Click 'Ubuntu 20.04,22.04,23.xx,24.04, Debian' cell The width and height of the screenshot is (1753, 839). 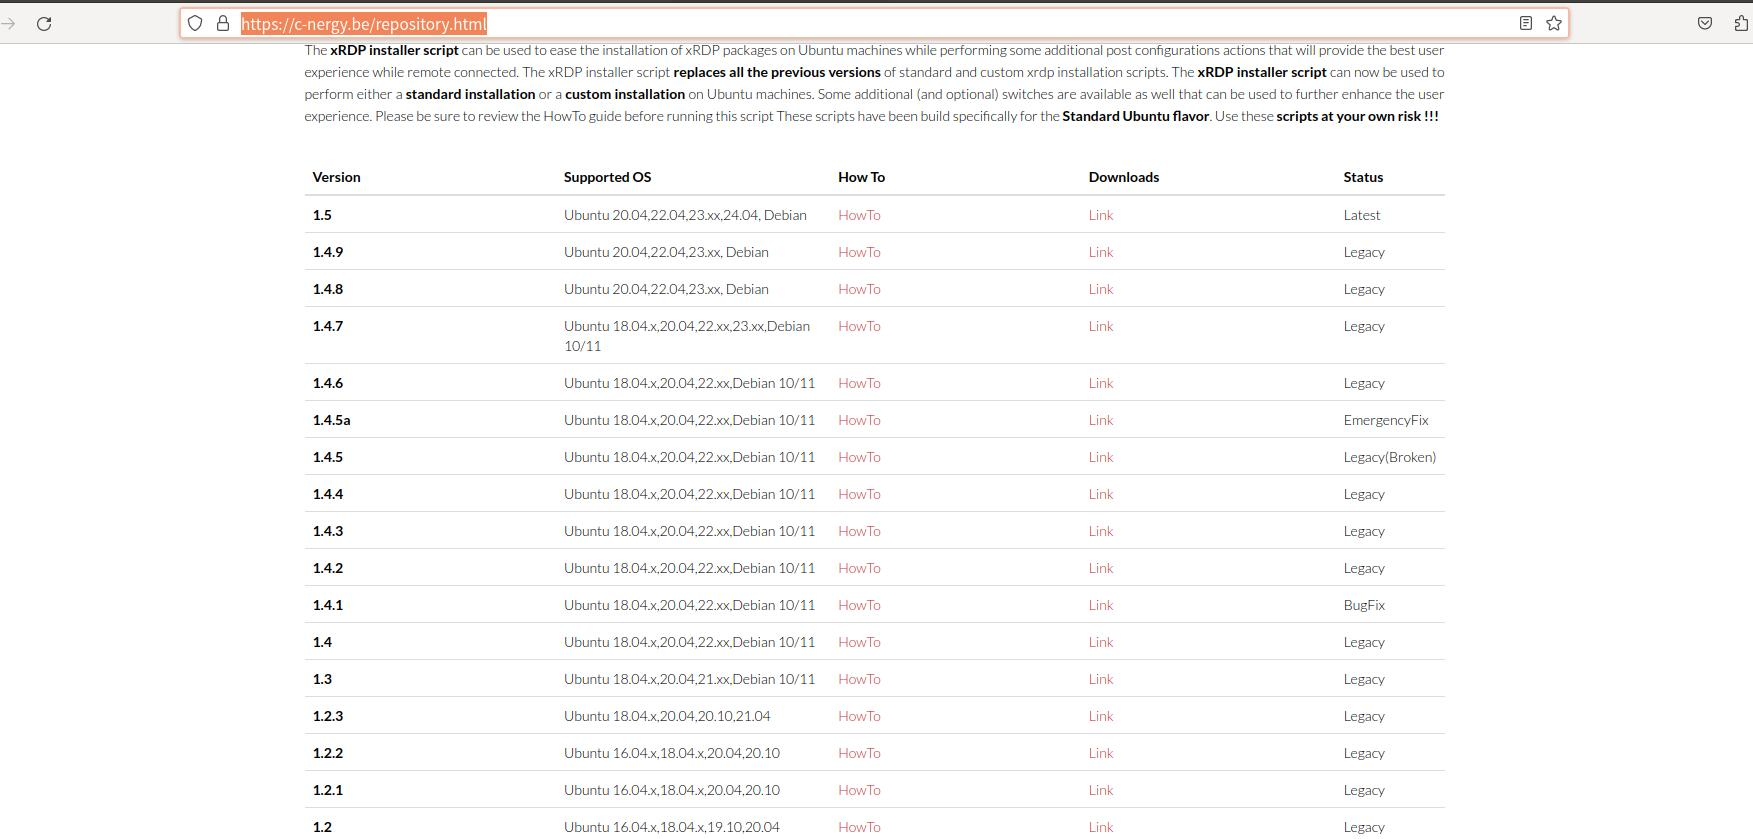(x=685, y=215)
